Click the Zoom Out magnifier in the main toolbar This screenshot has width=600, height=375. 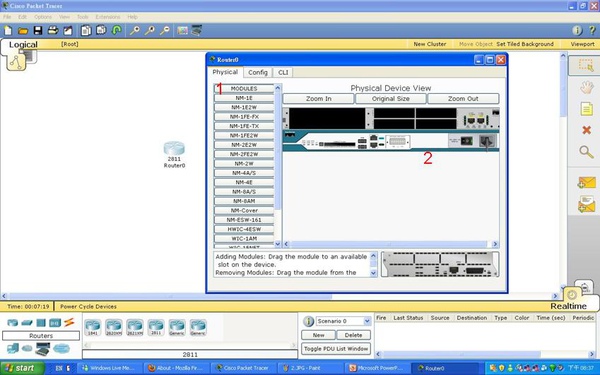(x=165, y=31)
